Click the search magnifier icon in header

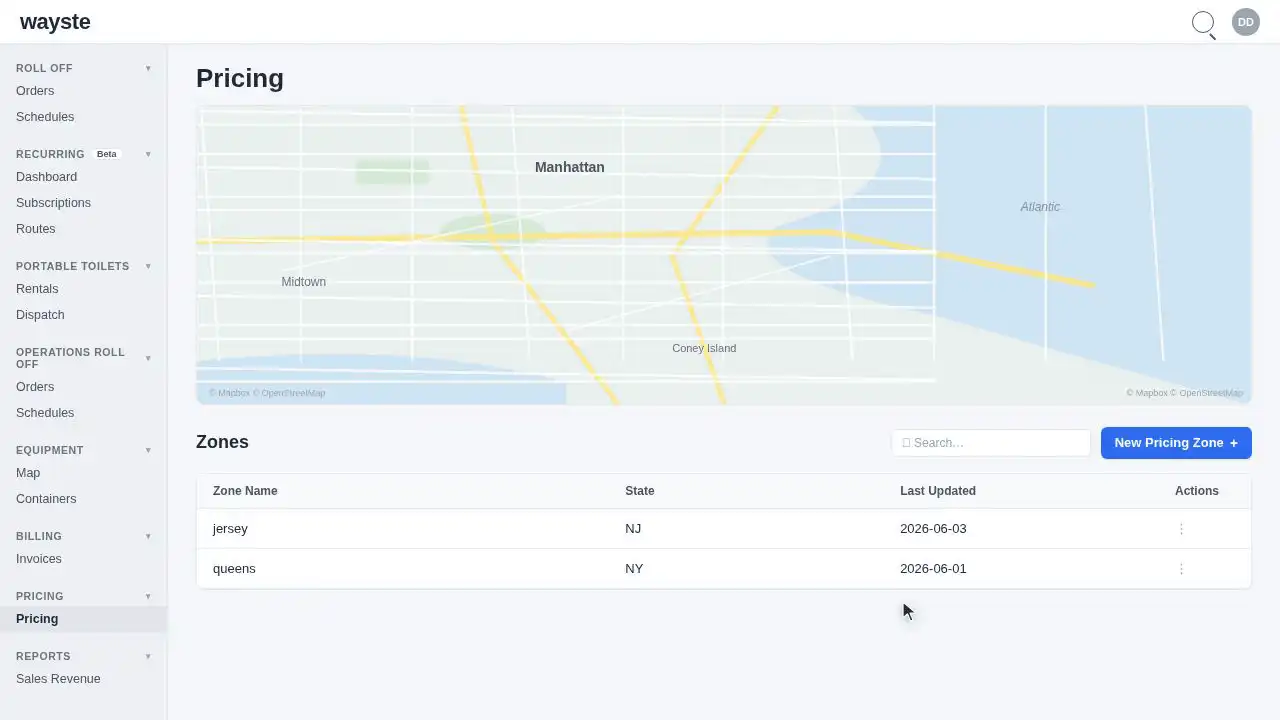click(1204, 24)
